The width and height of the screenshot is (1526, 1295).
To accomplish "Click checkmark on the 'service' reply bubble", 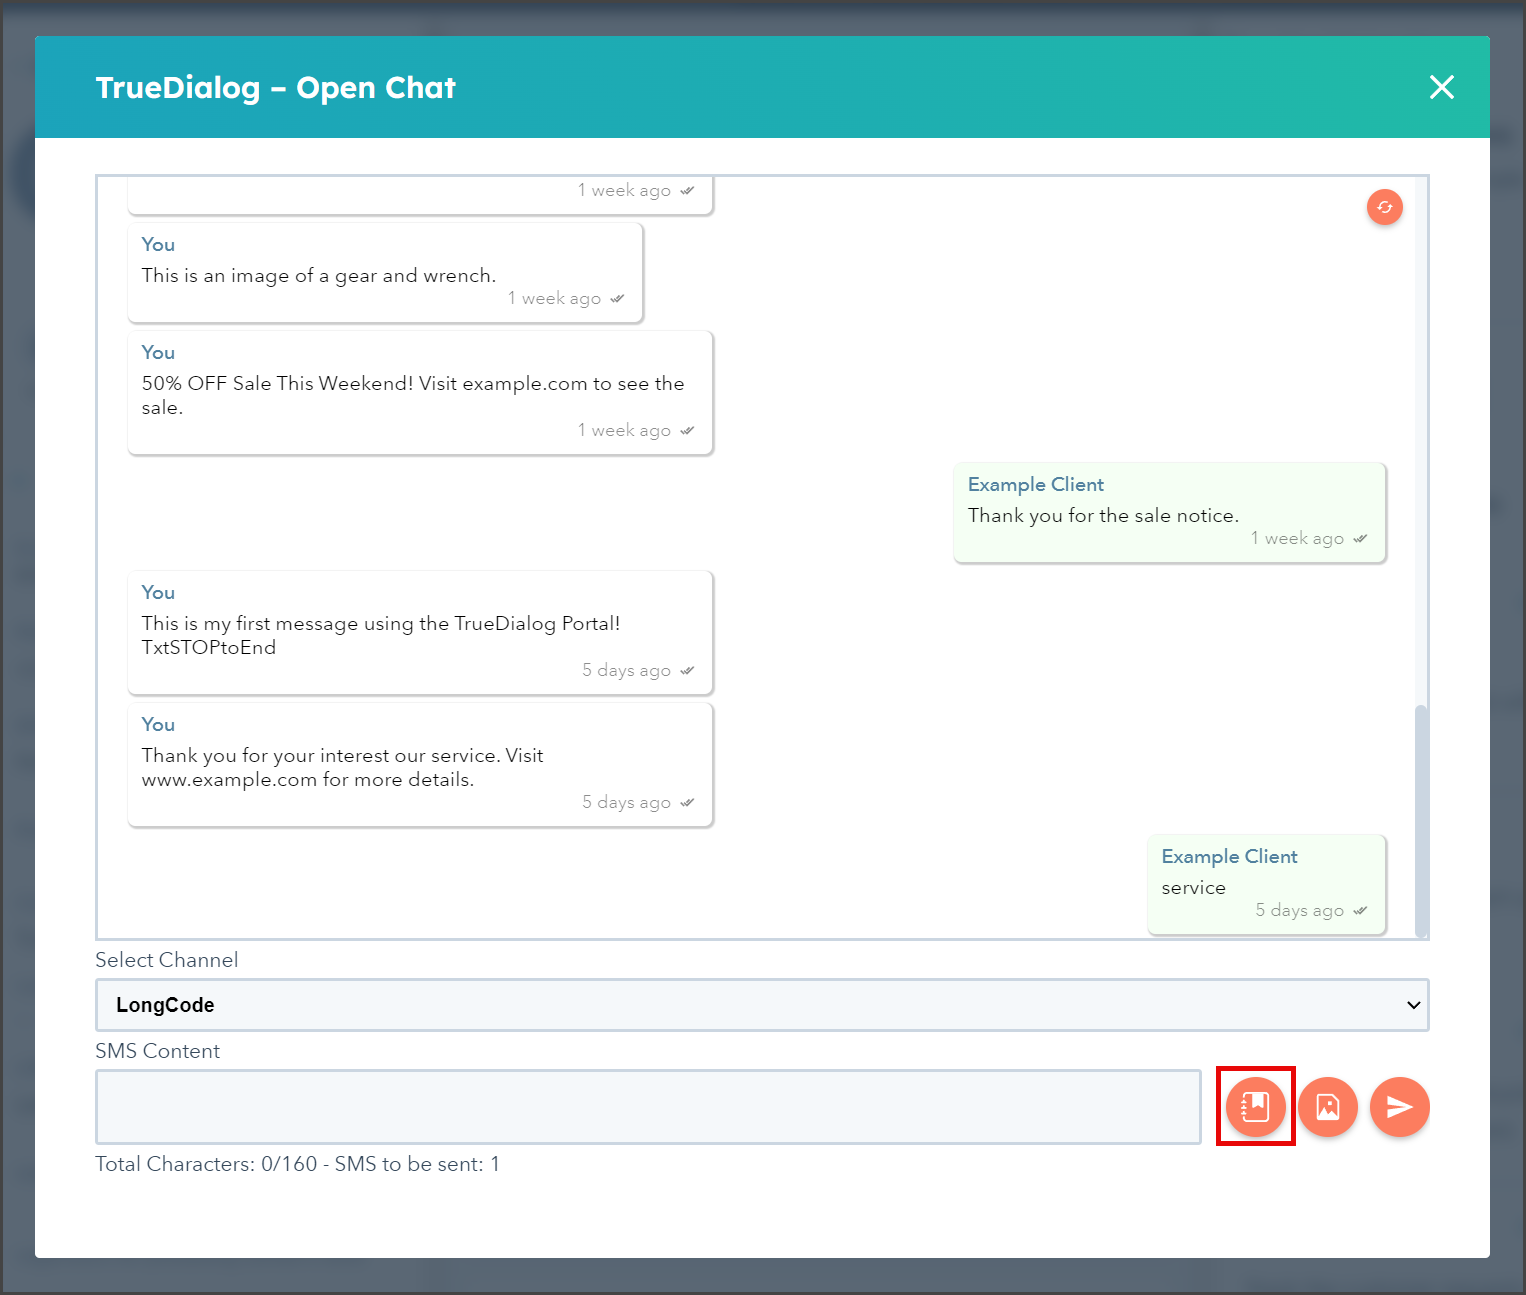I will point(1360,910).
